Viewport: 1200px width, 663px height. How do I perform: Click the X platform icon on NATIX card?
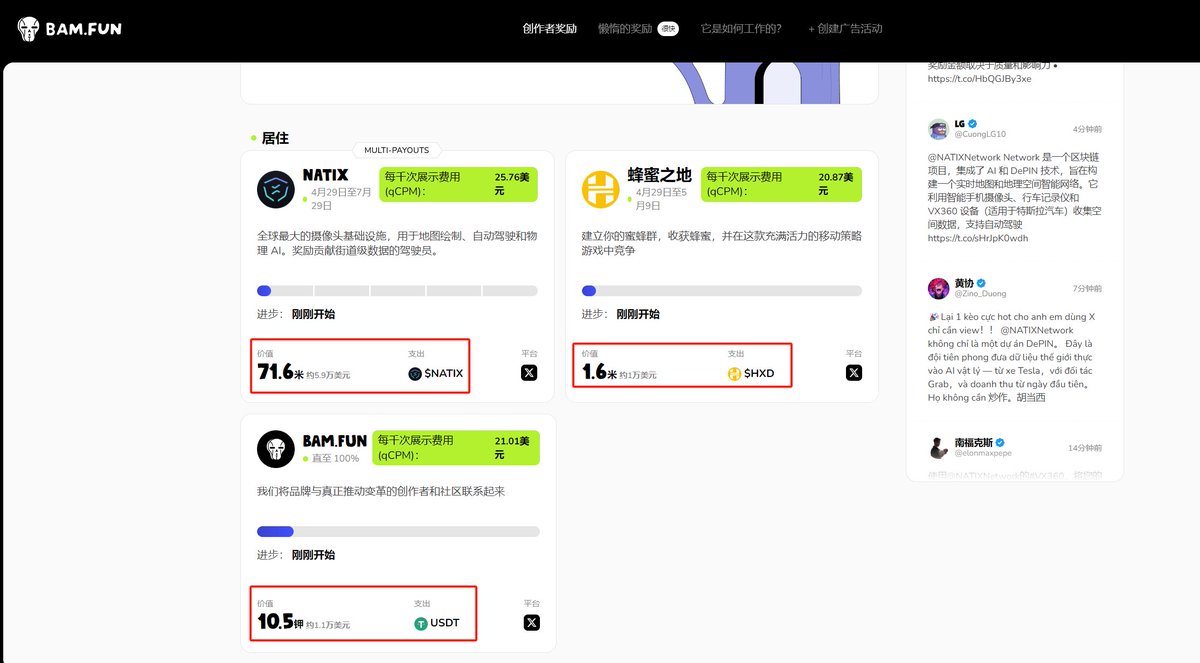[529, 373]
